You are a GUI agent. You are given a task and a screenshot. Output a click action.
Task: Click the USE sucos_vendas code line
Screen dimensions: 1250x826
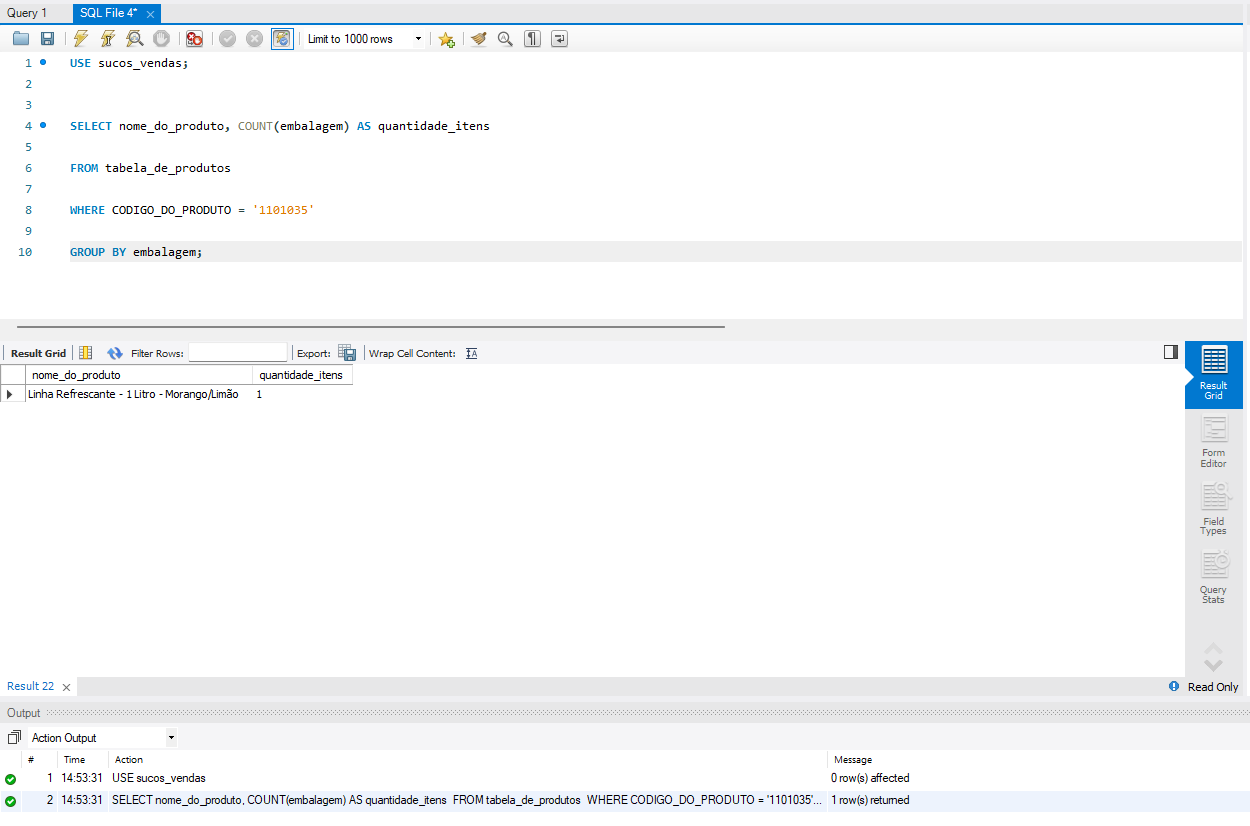click(x=129, y=63)
